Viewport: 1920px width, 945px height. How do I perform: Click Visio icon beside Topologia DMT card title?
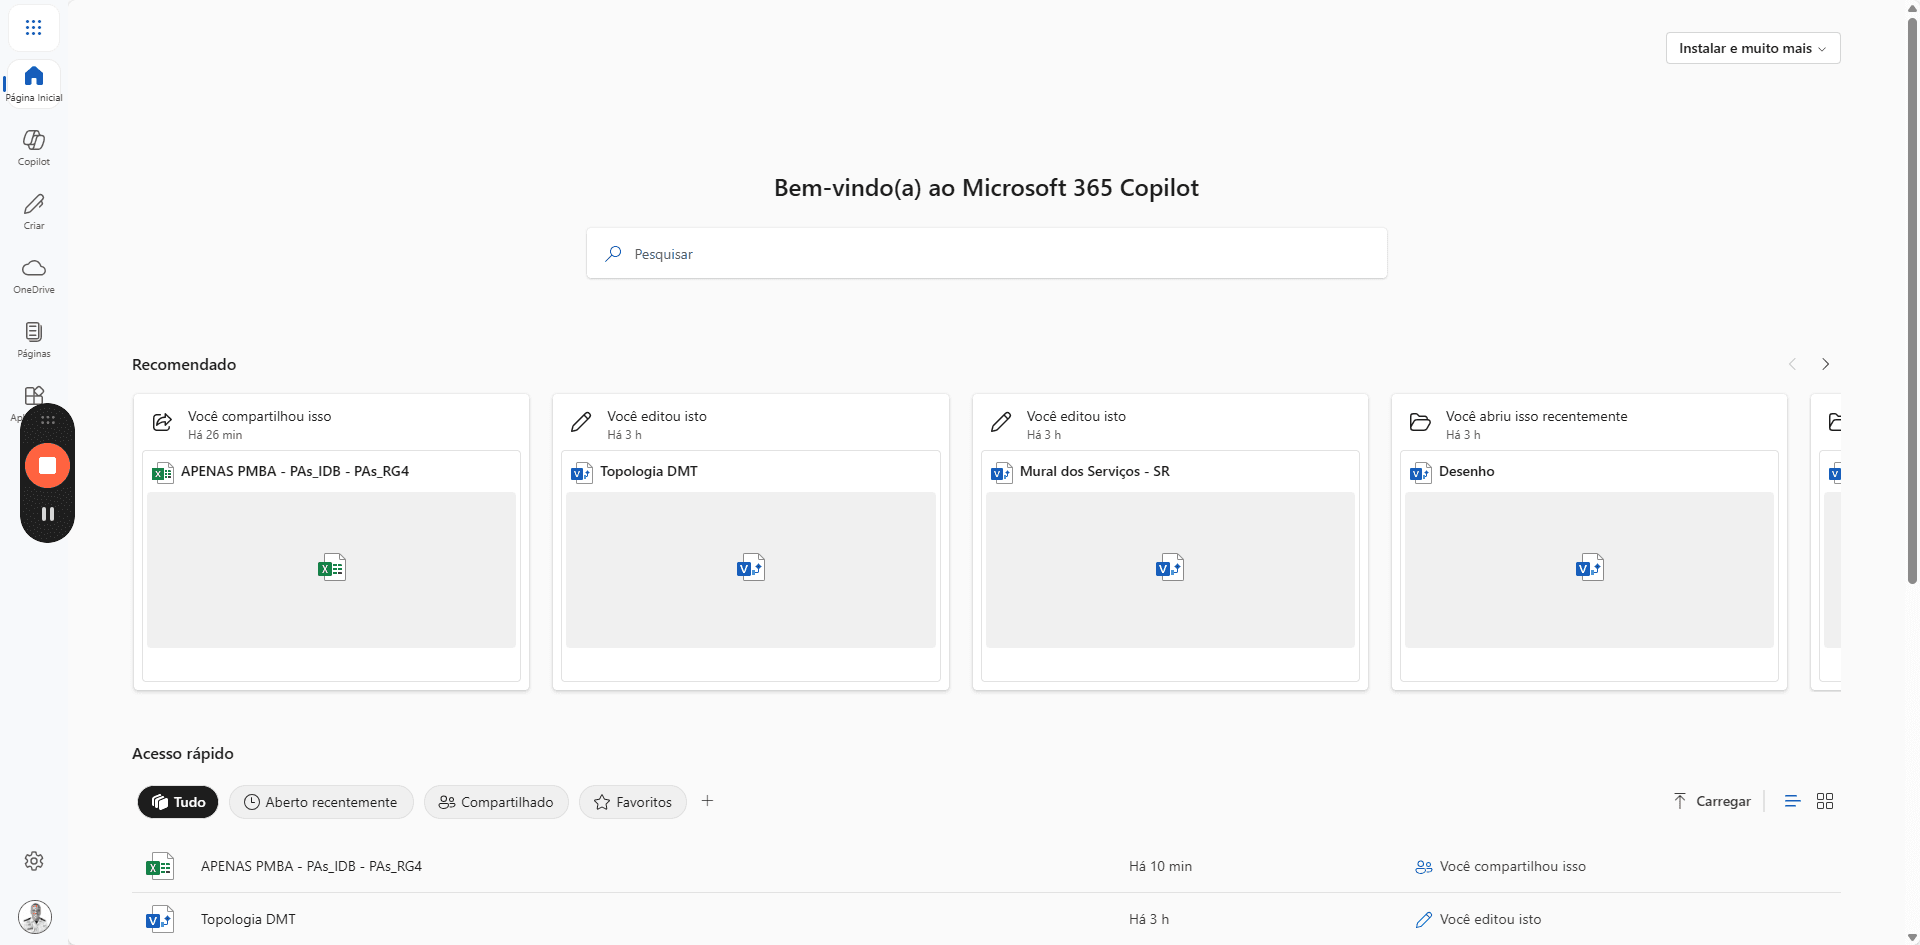pyautogui.click(x=582, y=472)
